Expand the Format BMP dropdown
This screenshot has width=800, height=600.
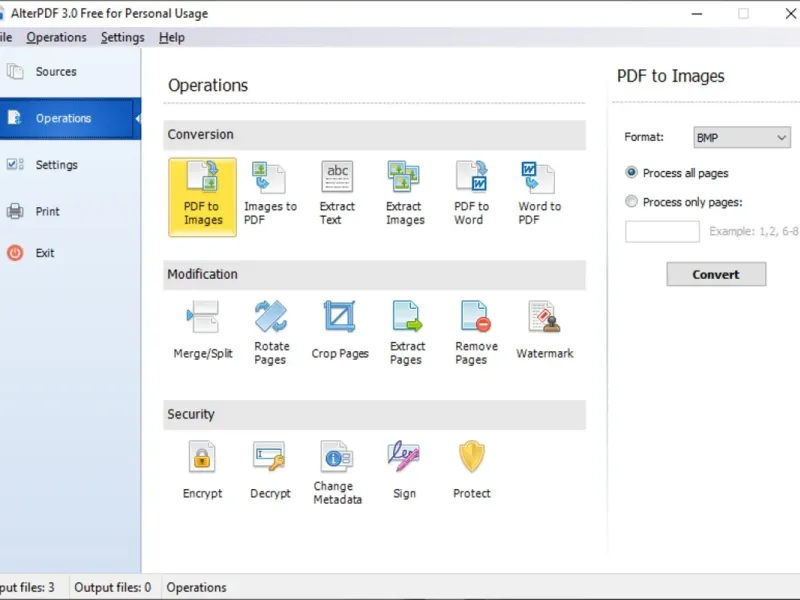(x=742, y=137)
